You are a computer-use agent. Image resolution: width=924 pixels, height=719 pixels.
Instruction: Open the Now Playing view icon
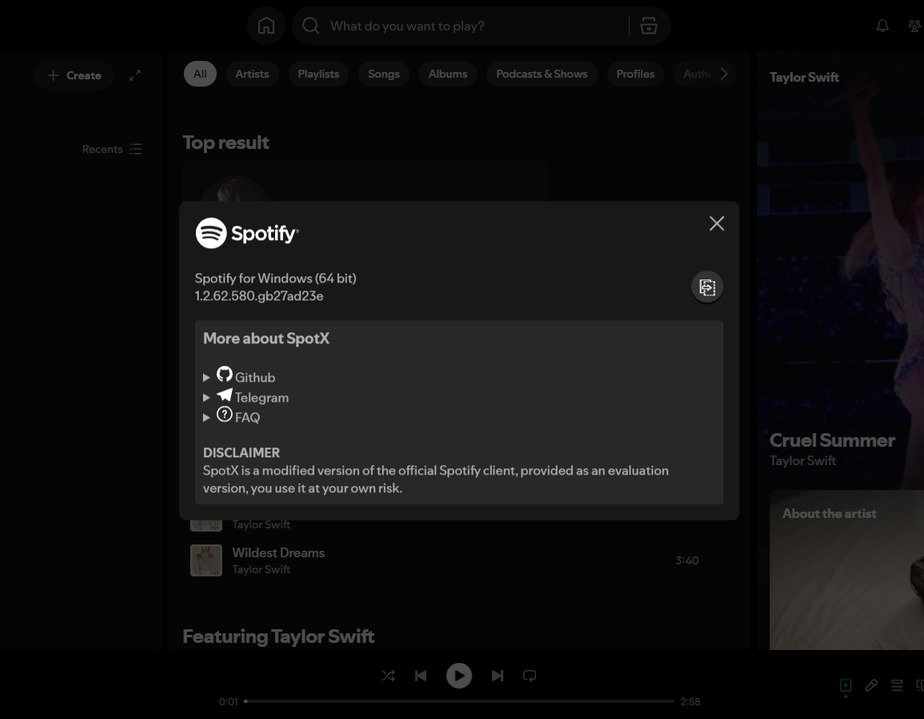(x=845, y=686)
